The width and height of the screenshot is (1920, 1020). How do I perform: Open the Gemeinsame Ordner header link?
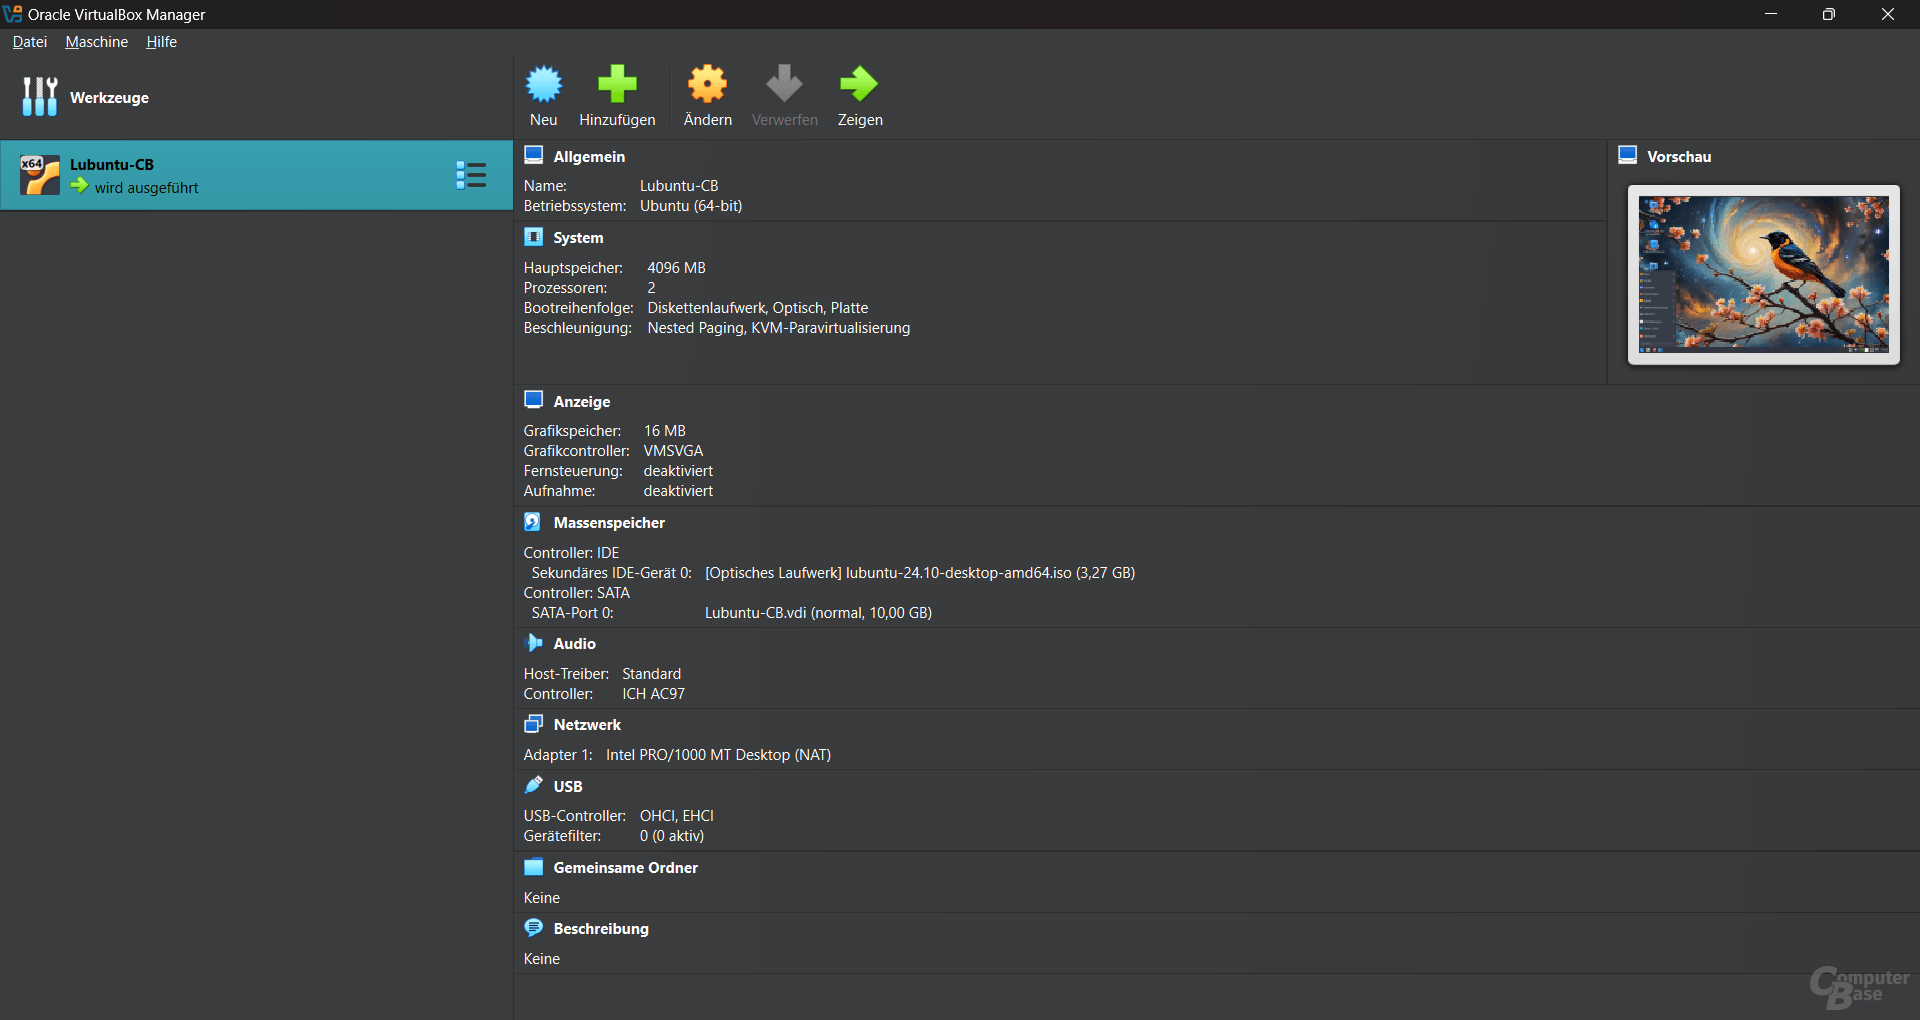[x=626, y=868]
